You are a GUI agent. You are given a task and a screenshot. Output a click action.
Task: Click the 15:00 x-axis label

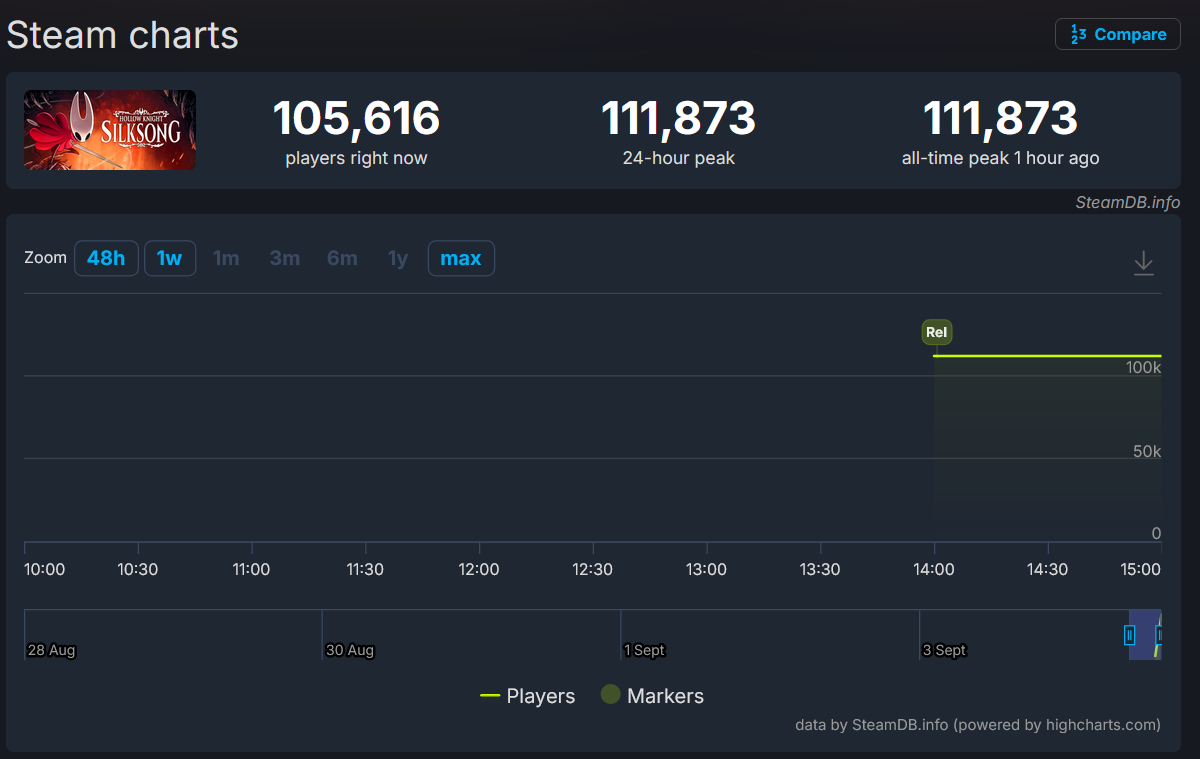1141,569
